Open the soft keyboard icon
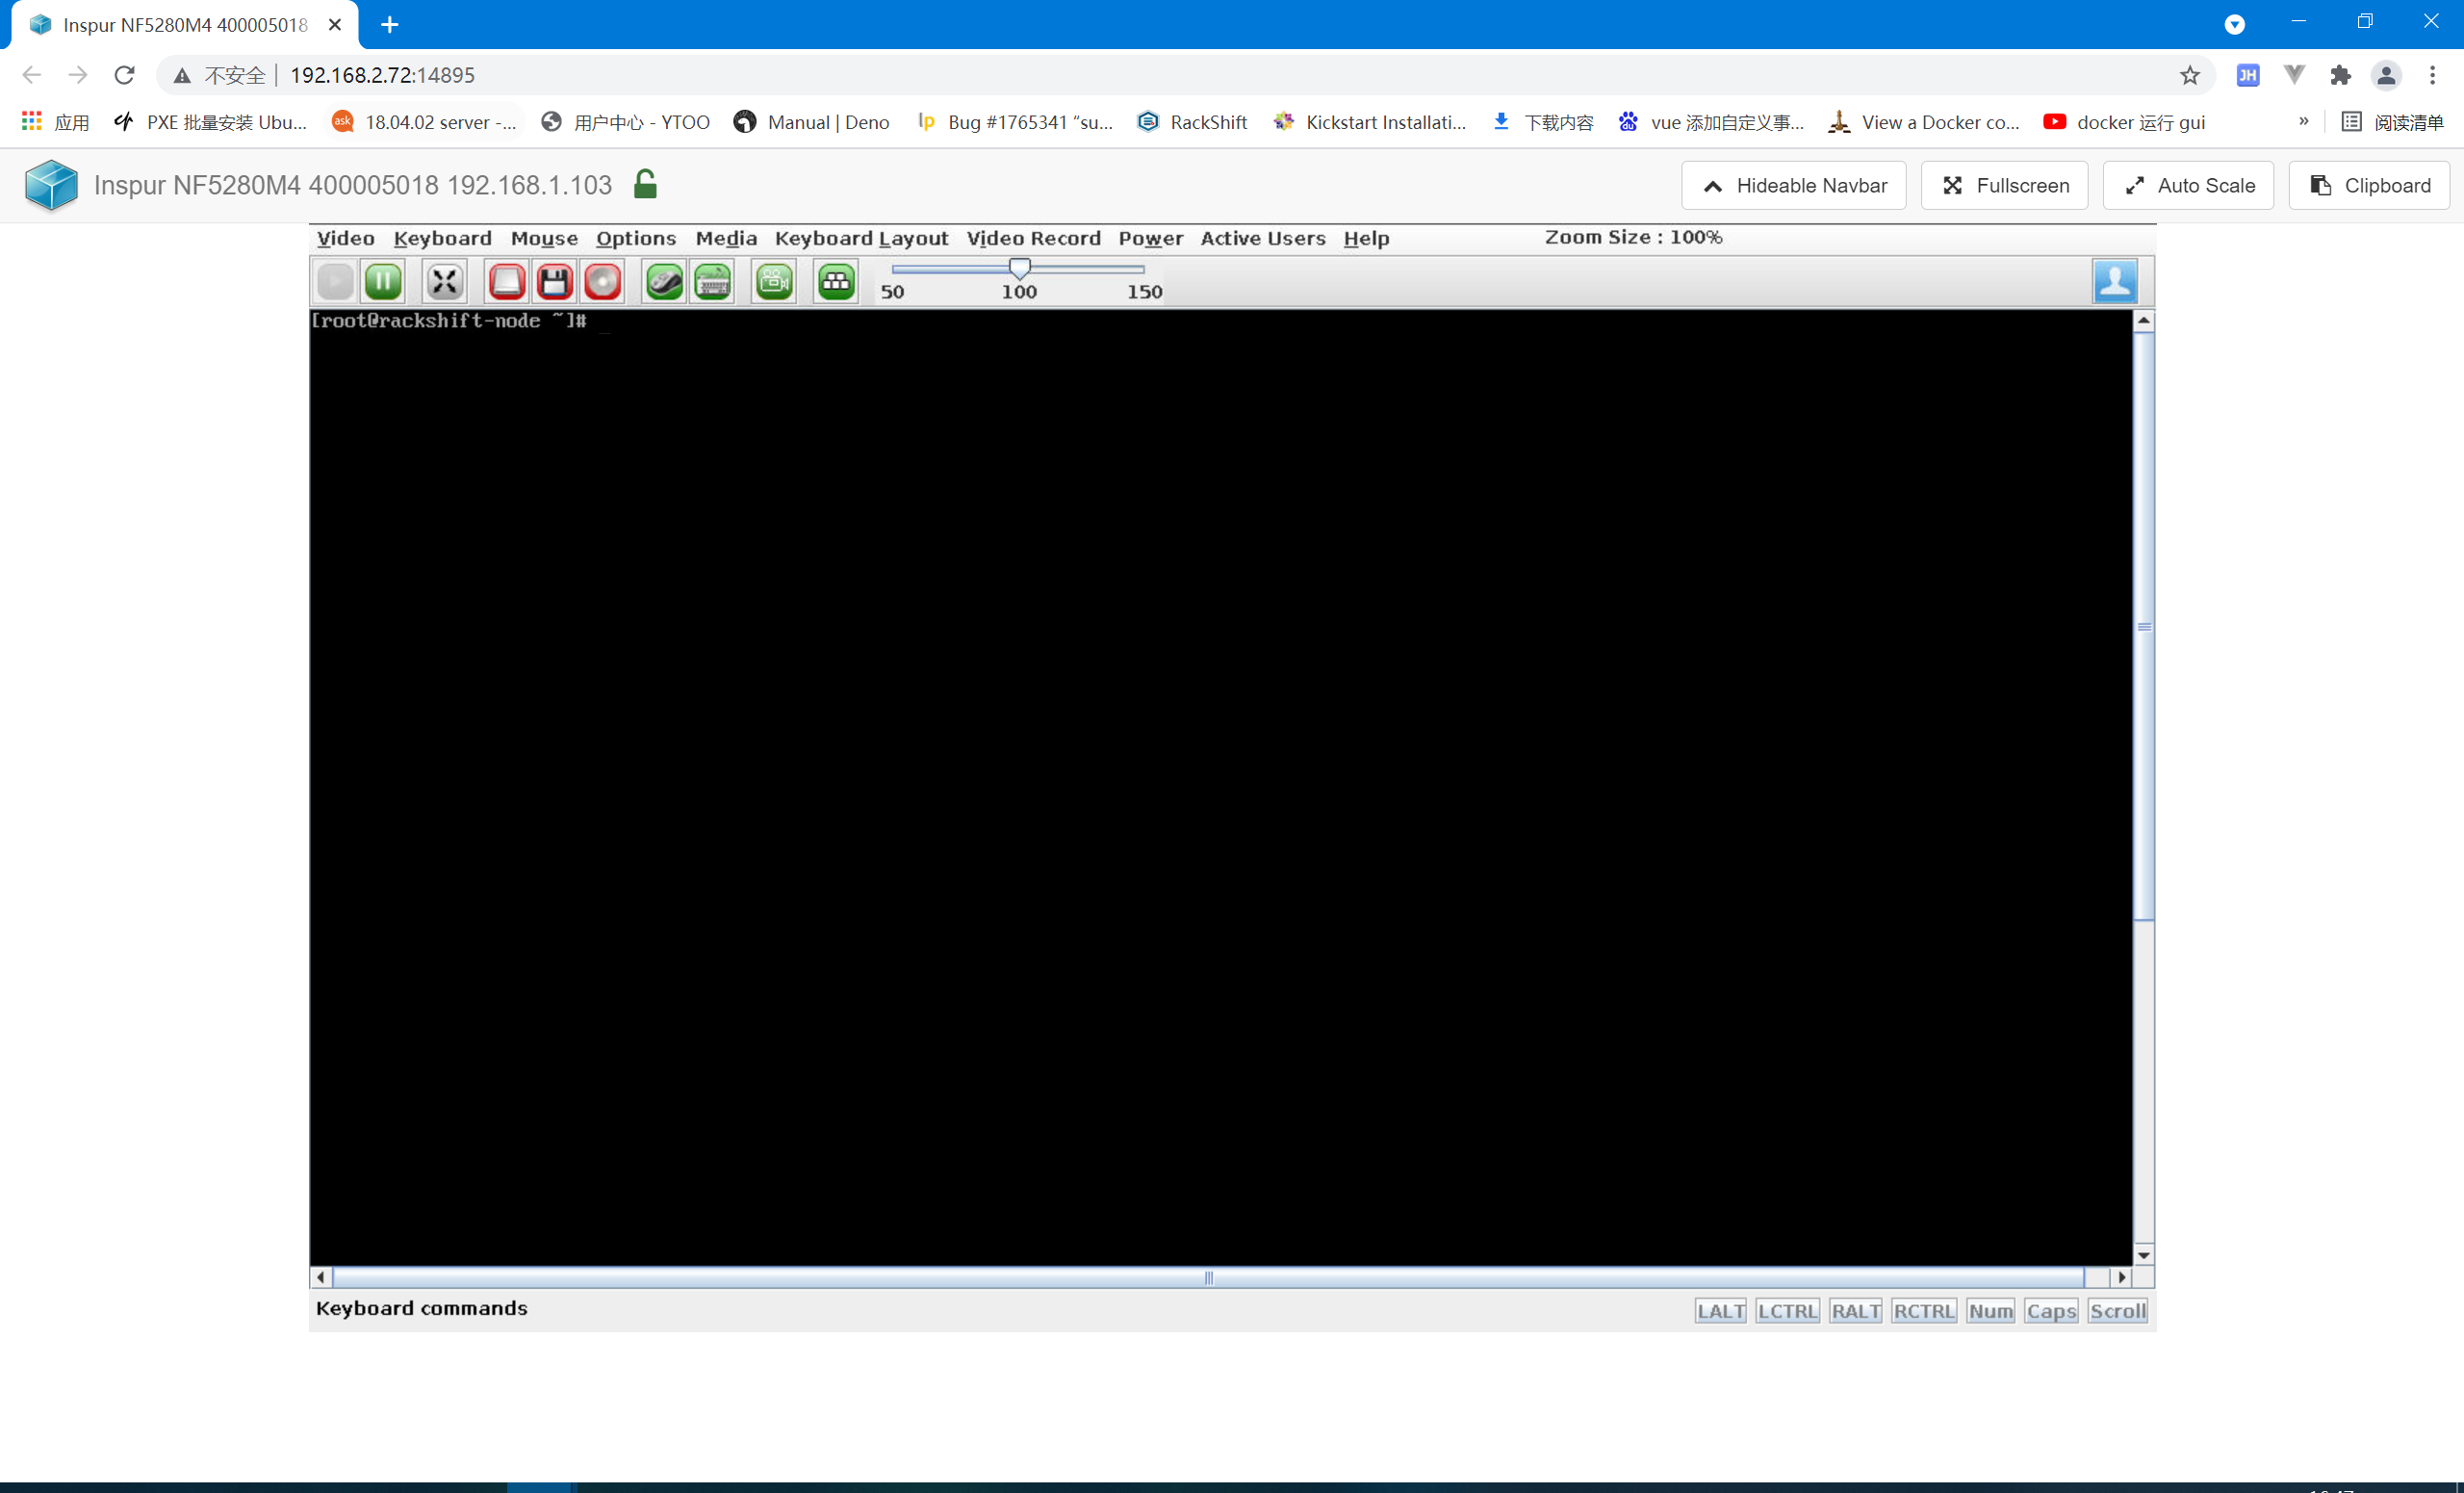Screen dimensions: 2464x1493 click(x=713, y=282)
